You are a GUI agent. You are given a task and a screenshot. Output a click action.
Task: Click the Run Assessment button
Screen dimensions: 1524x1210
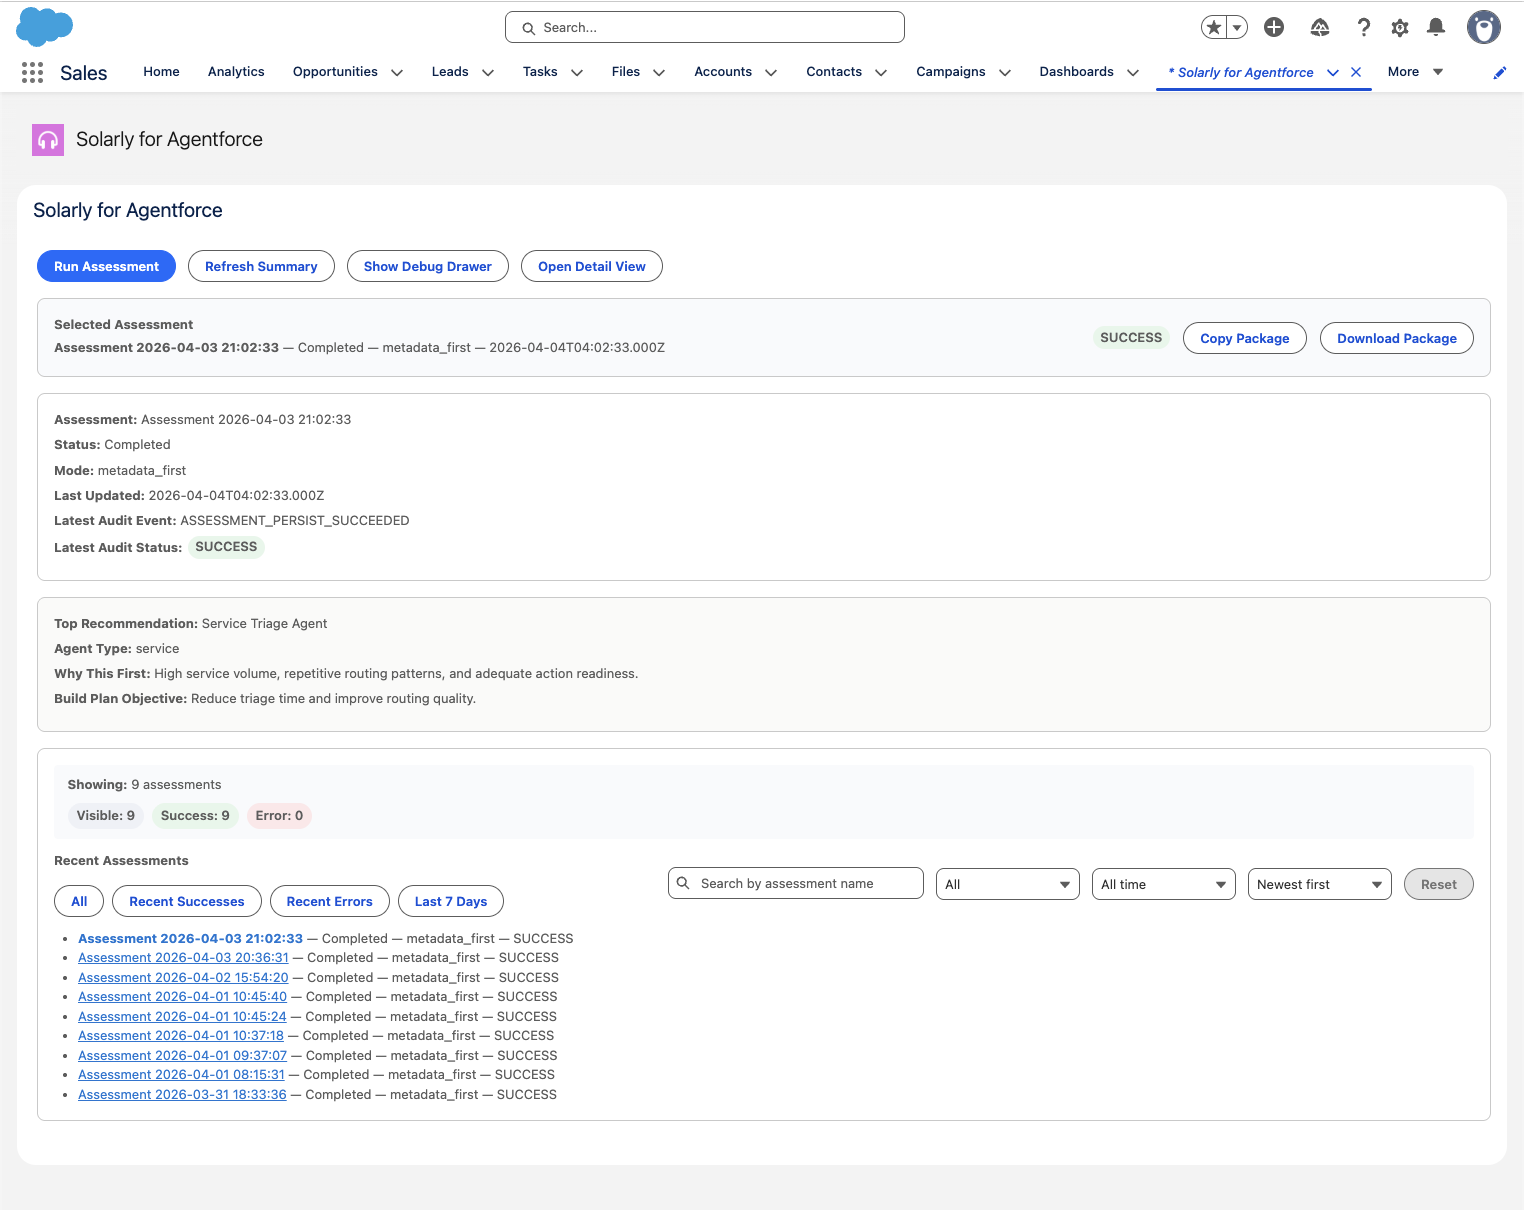(106, 266)
